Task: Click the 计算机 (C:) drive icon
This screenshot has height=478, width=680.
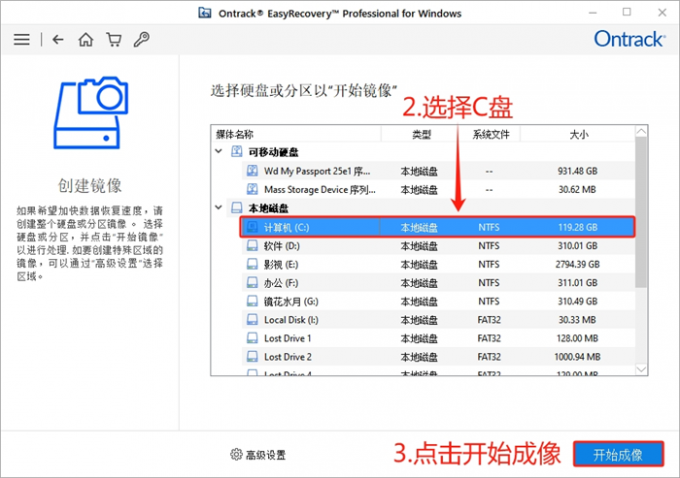Action: 252,227
